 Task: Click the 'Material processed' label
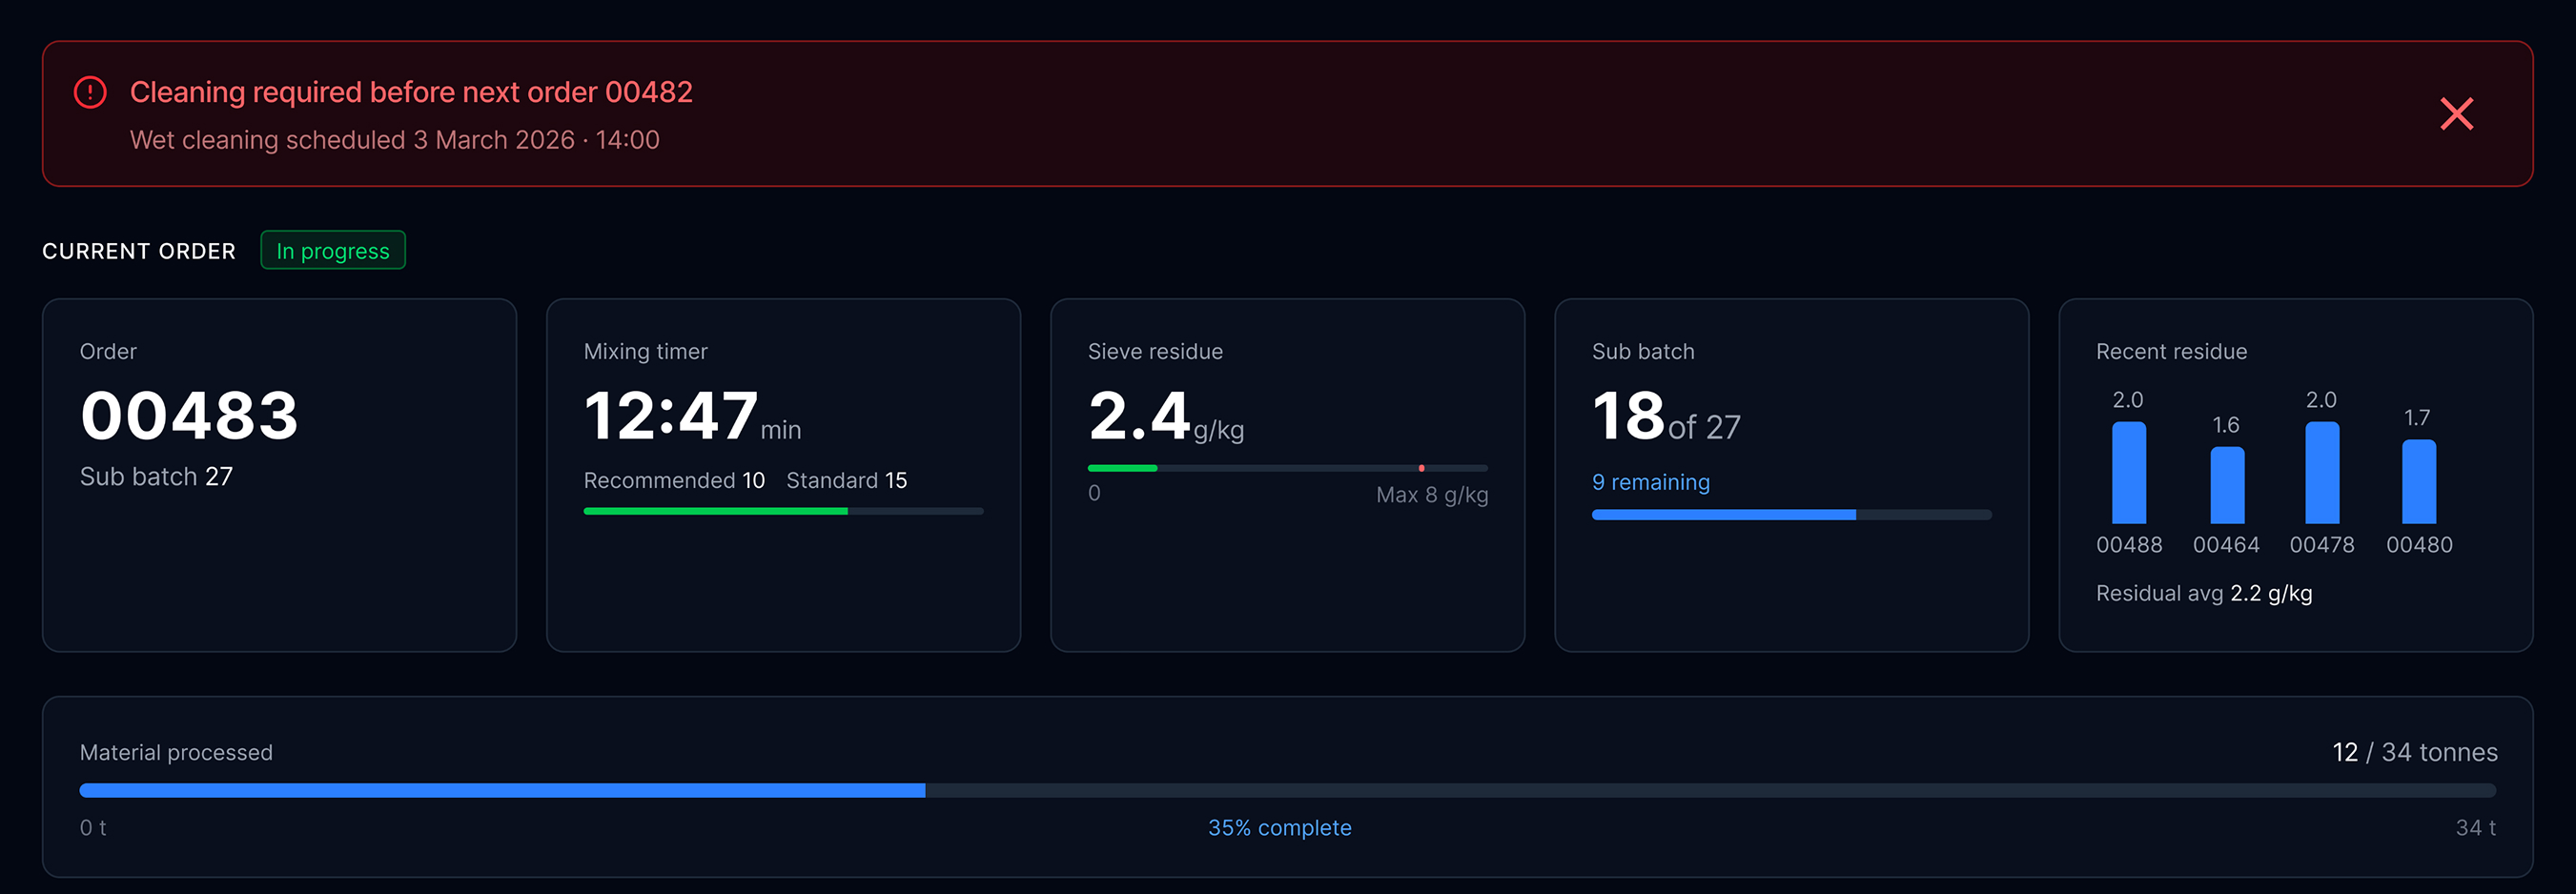[x=176, y=752]
